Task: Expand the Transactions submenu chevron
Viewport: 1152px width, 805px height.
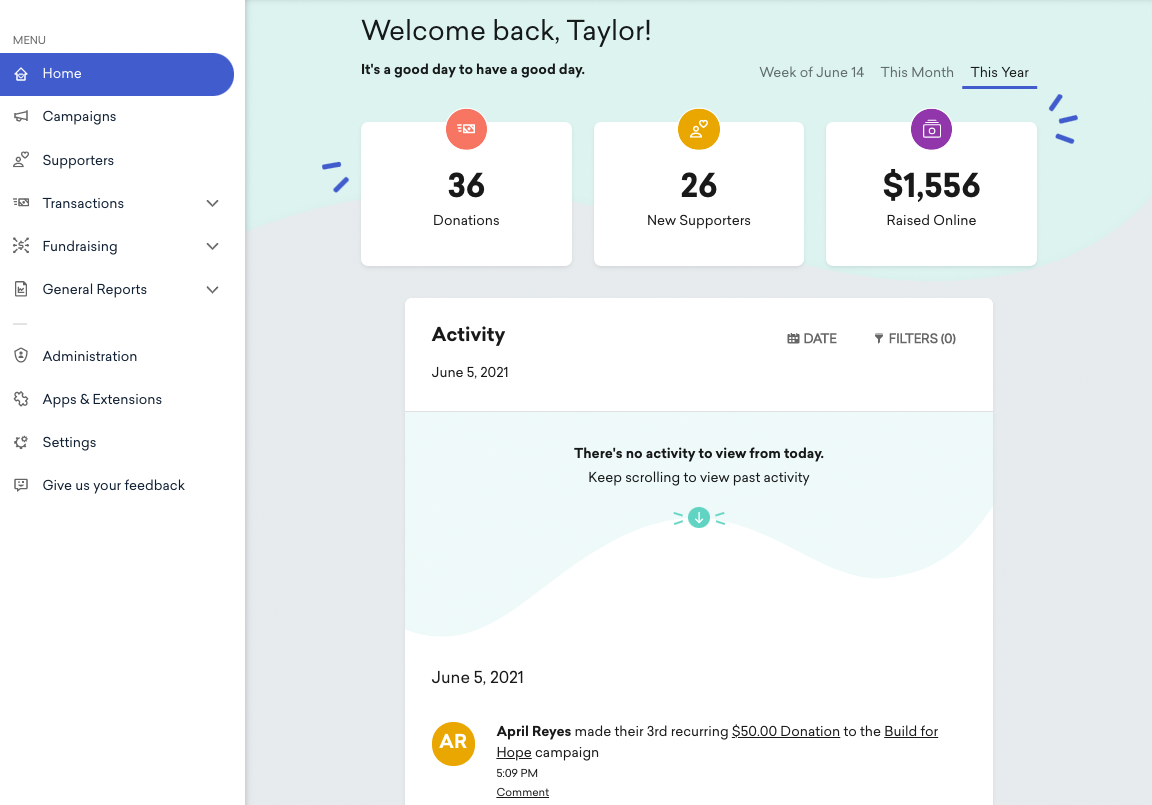Action: (x=212, y=203)
